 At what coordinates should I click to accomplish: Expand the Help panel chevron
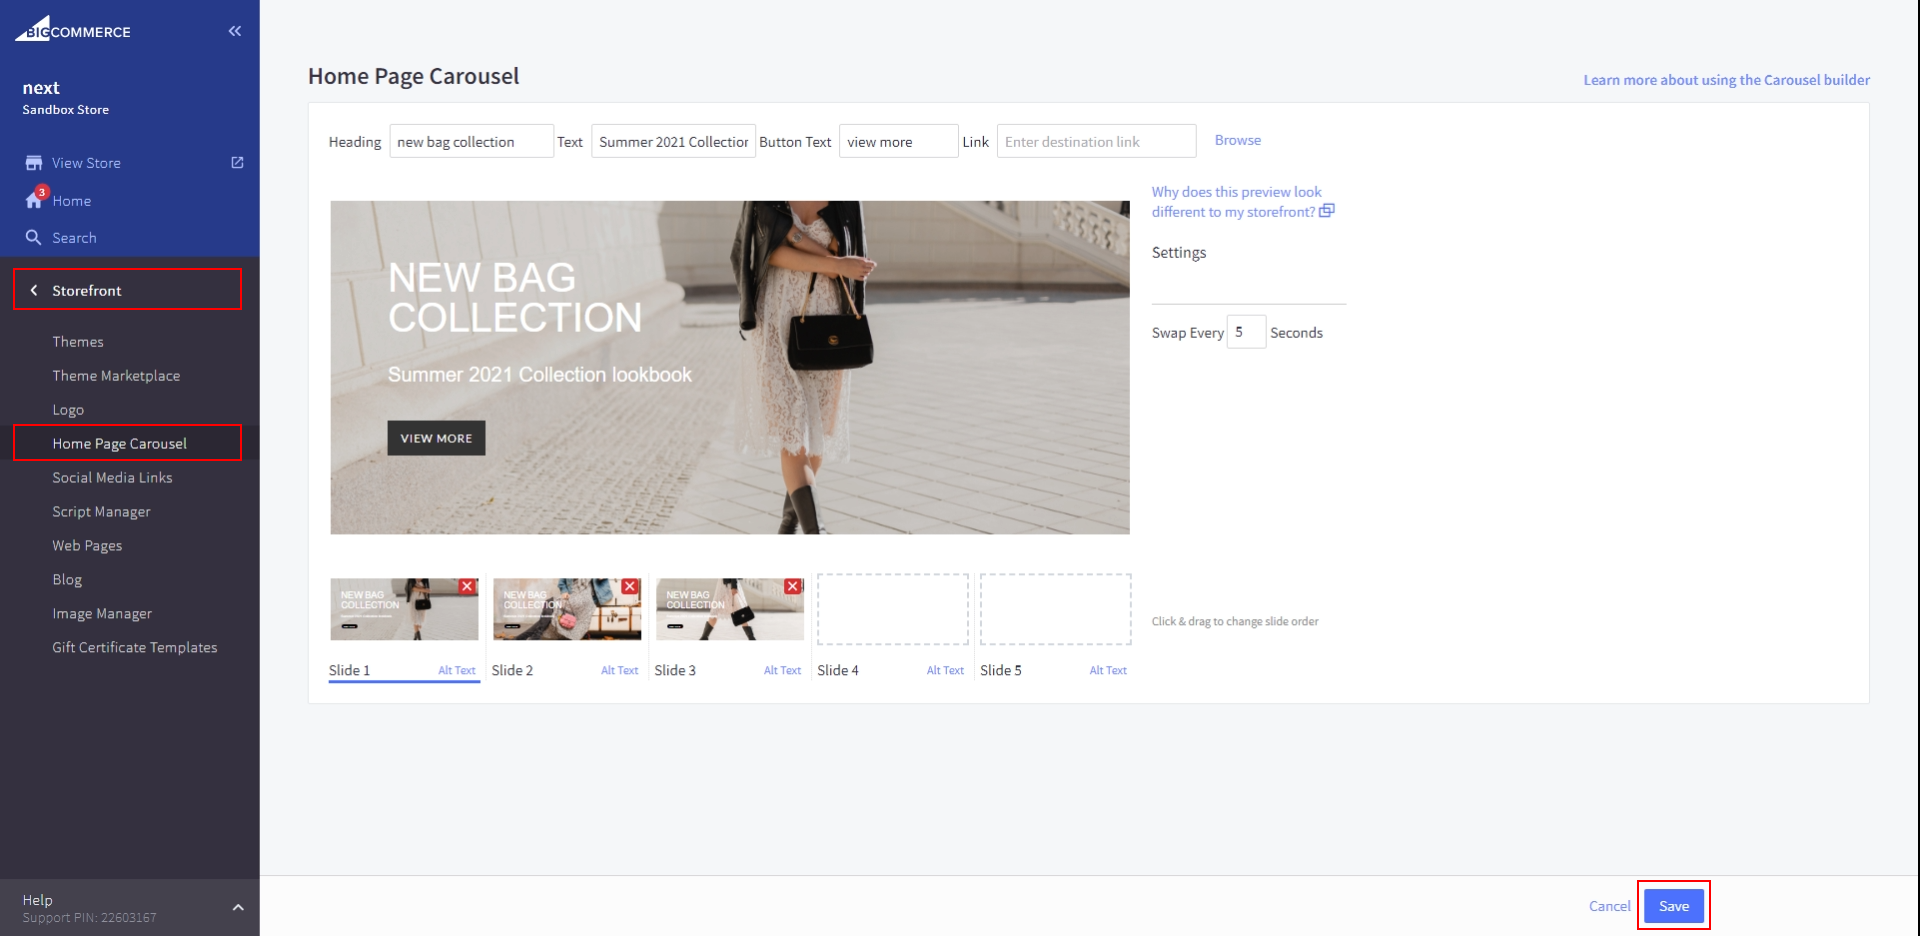click(238, 908)
